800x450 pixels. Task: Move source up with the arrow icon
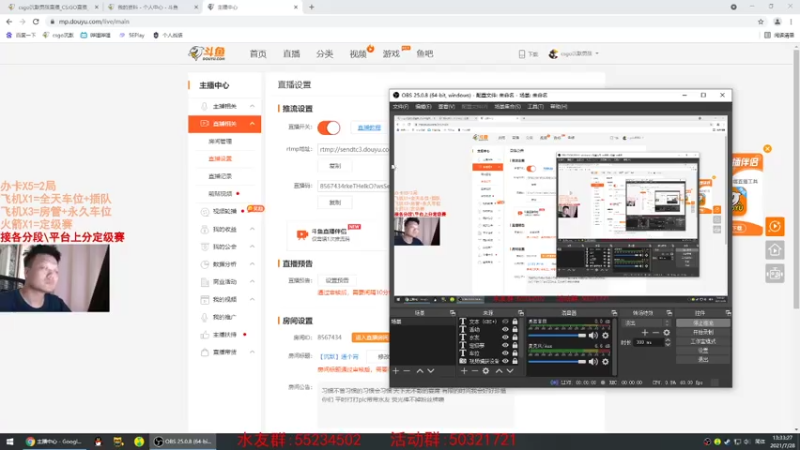[499, 371]
